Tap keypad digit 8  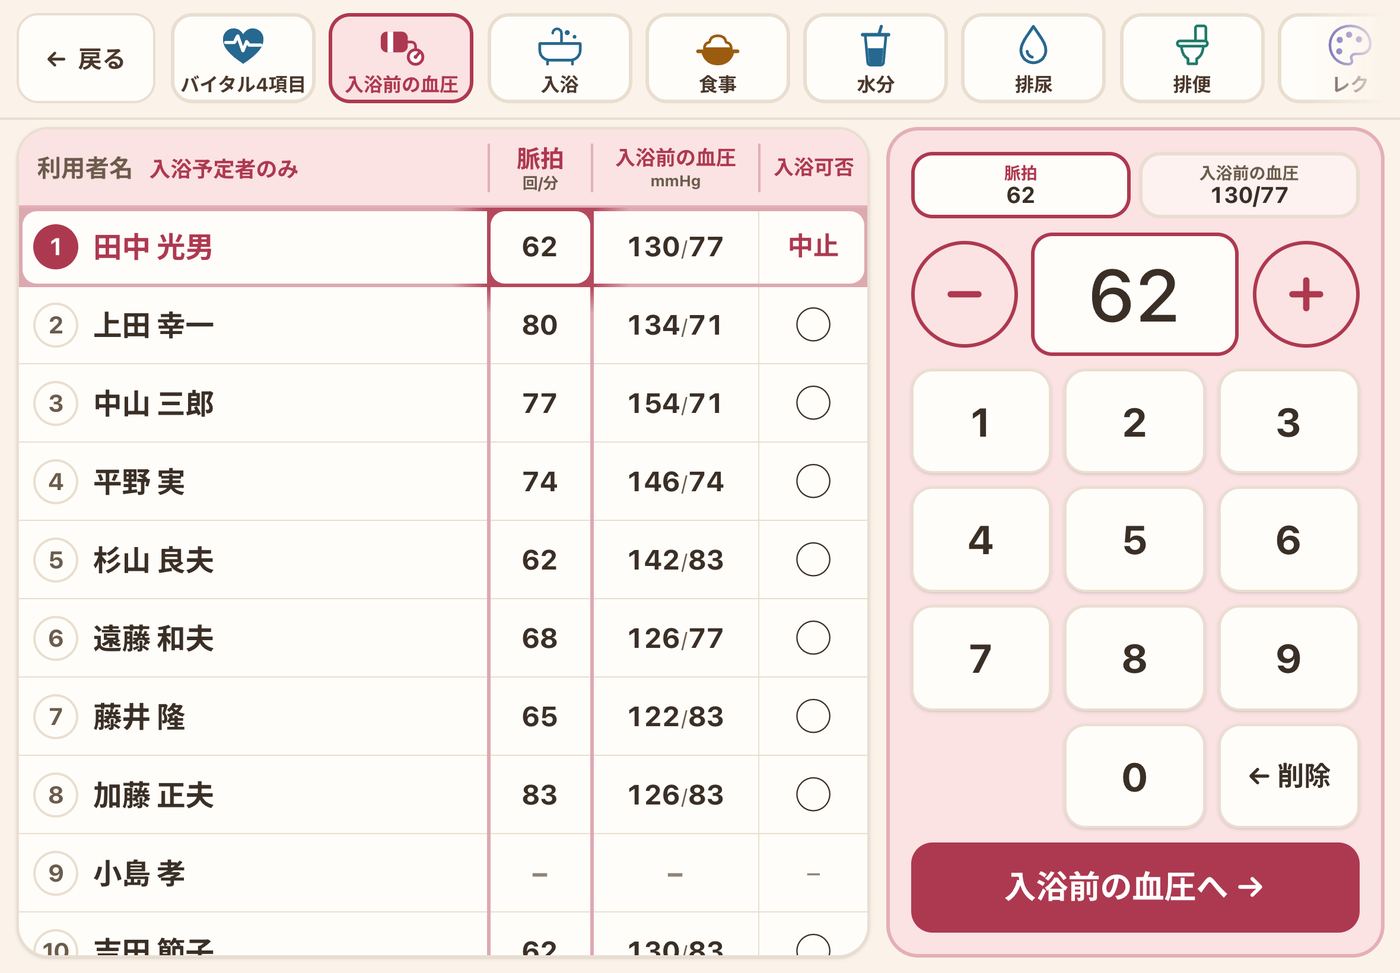1134,658
